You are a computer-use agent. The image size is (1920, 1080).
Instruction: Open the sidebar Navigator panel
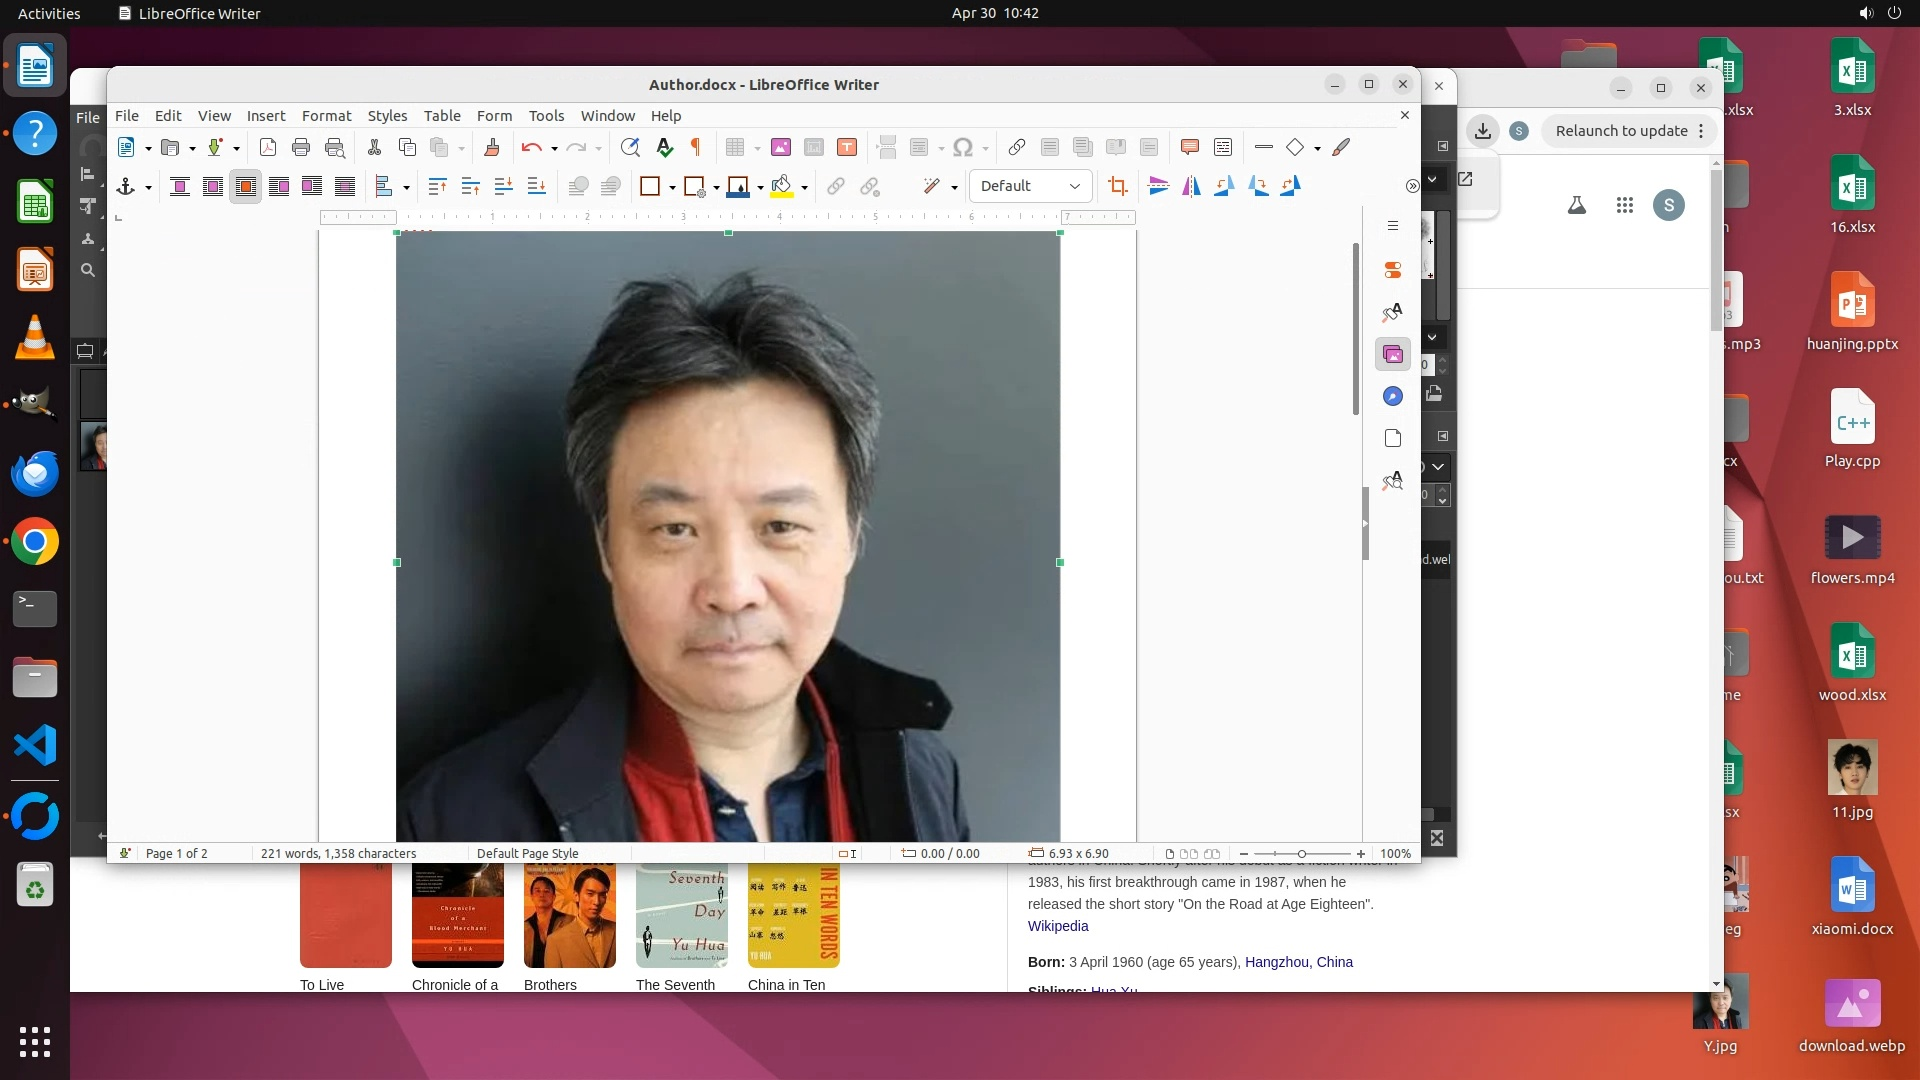(1392, 396)
